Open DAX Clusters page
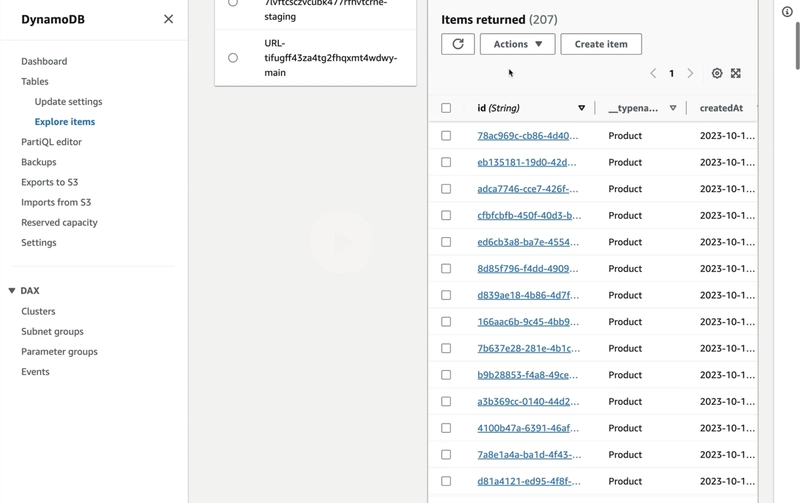Screen dimensions: 800x503 coord(38,311)
